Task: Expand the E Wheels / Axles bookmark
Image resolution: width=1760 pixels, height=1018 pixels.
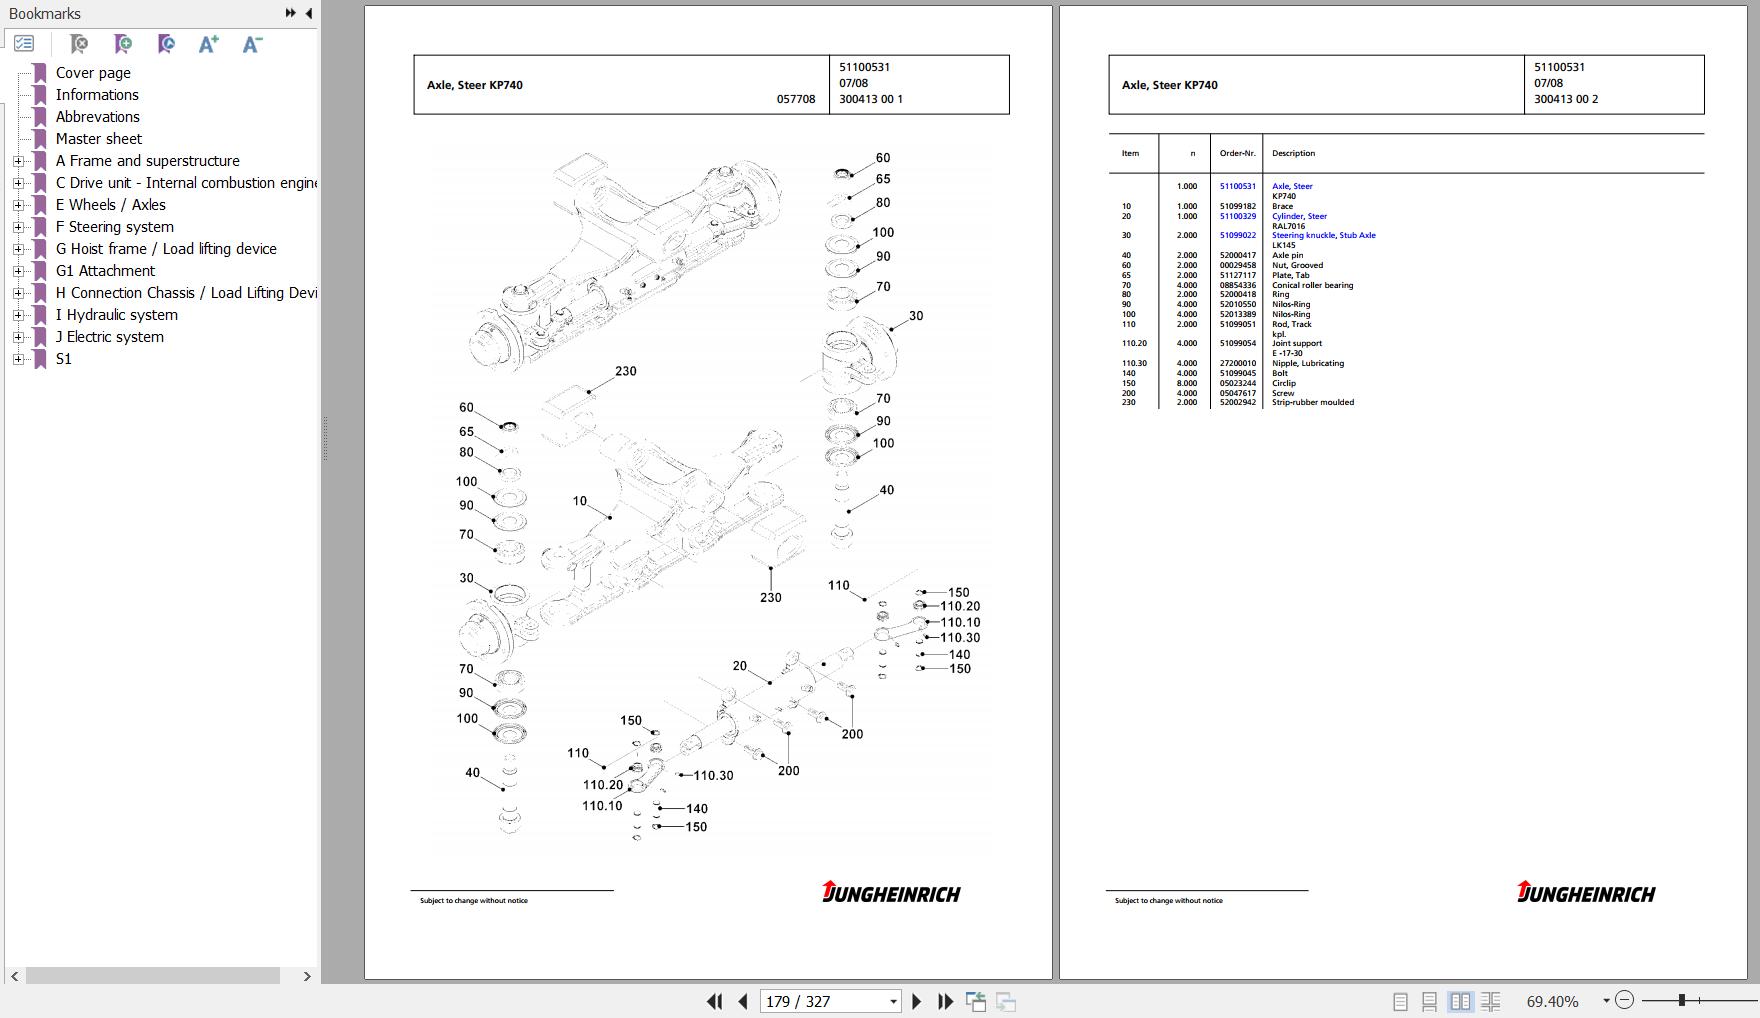Action: (18, 205)
